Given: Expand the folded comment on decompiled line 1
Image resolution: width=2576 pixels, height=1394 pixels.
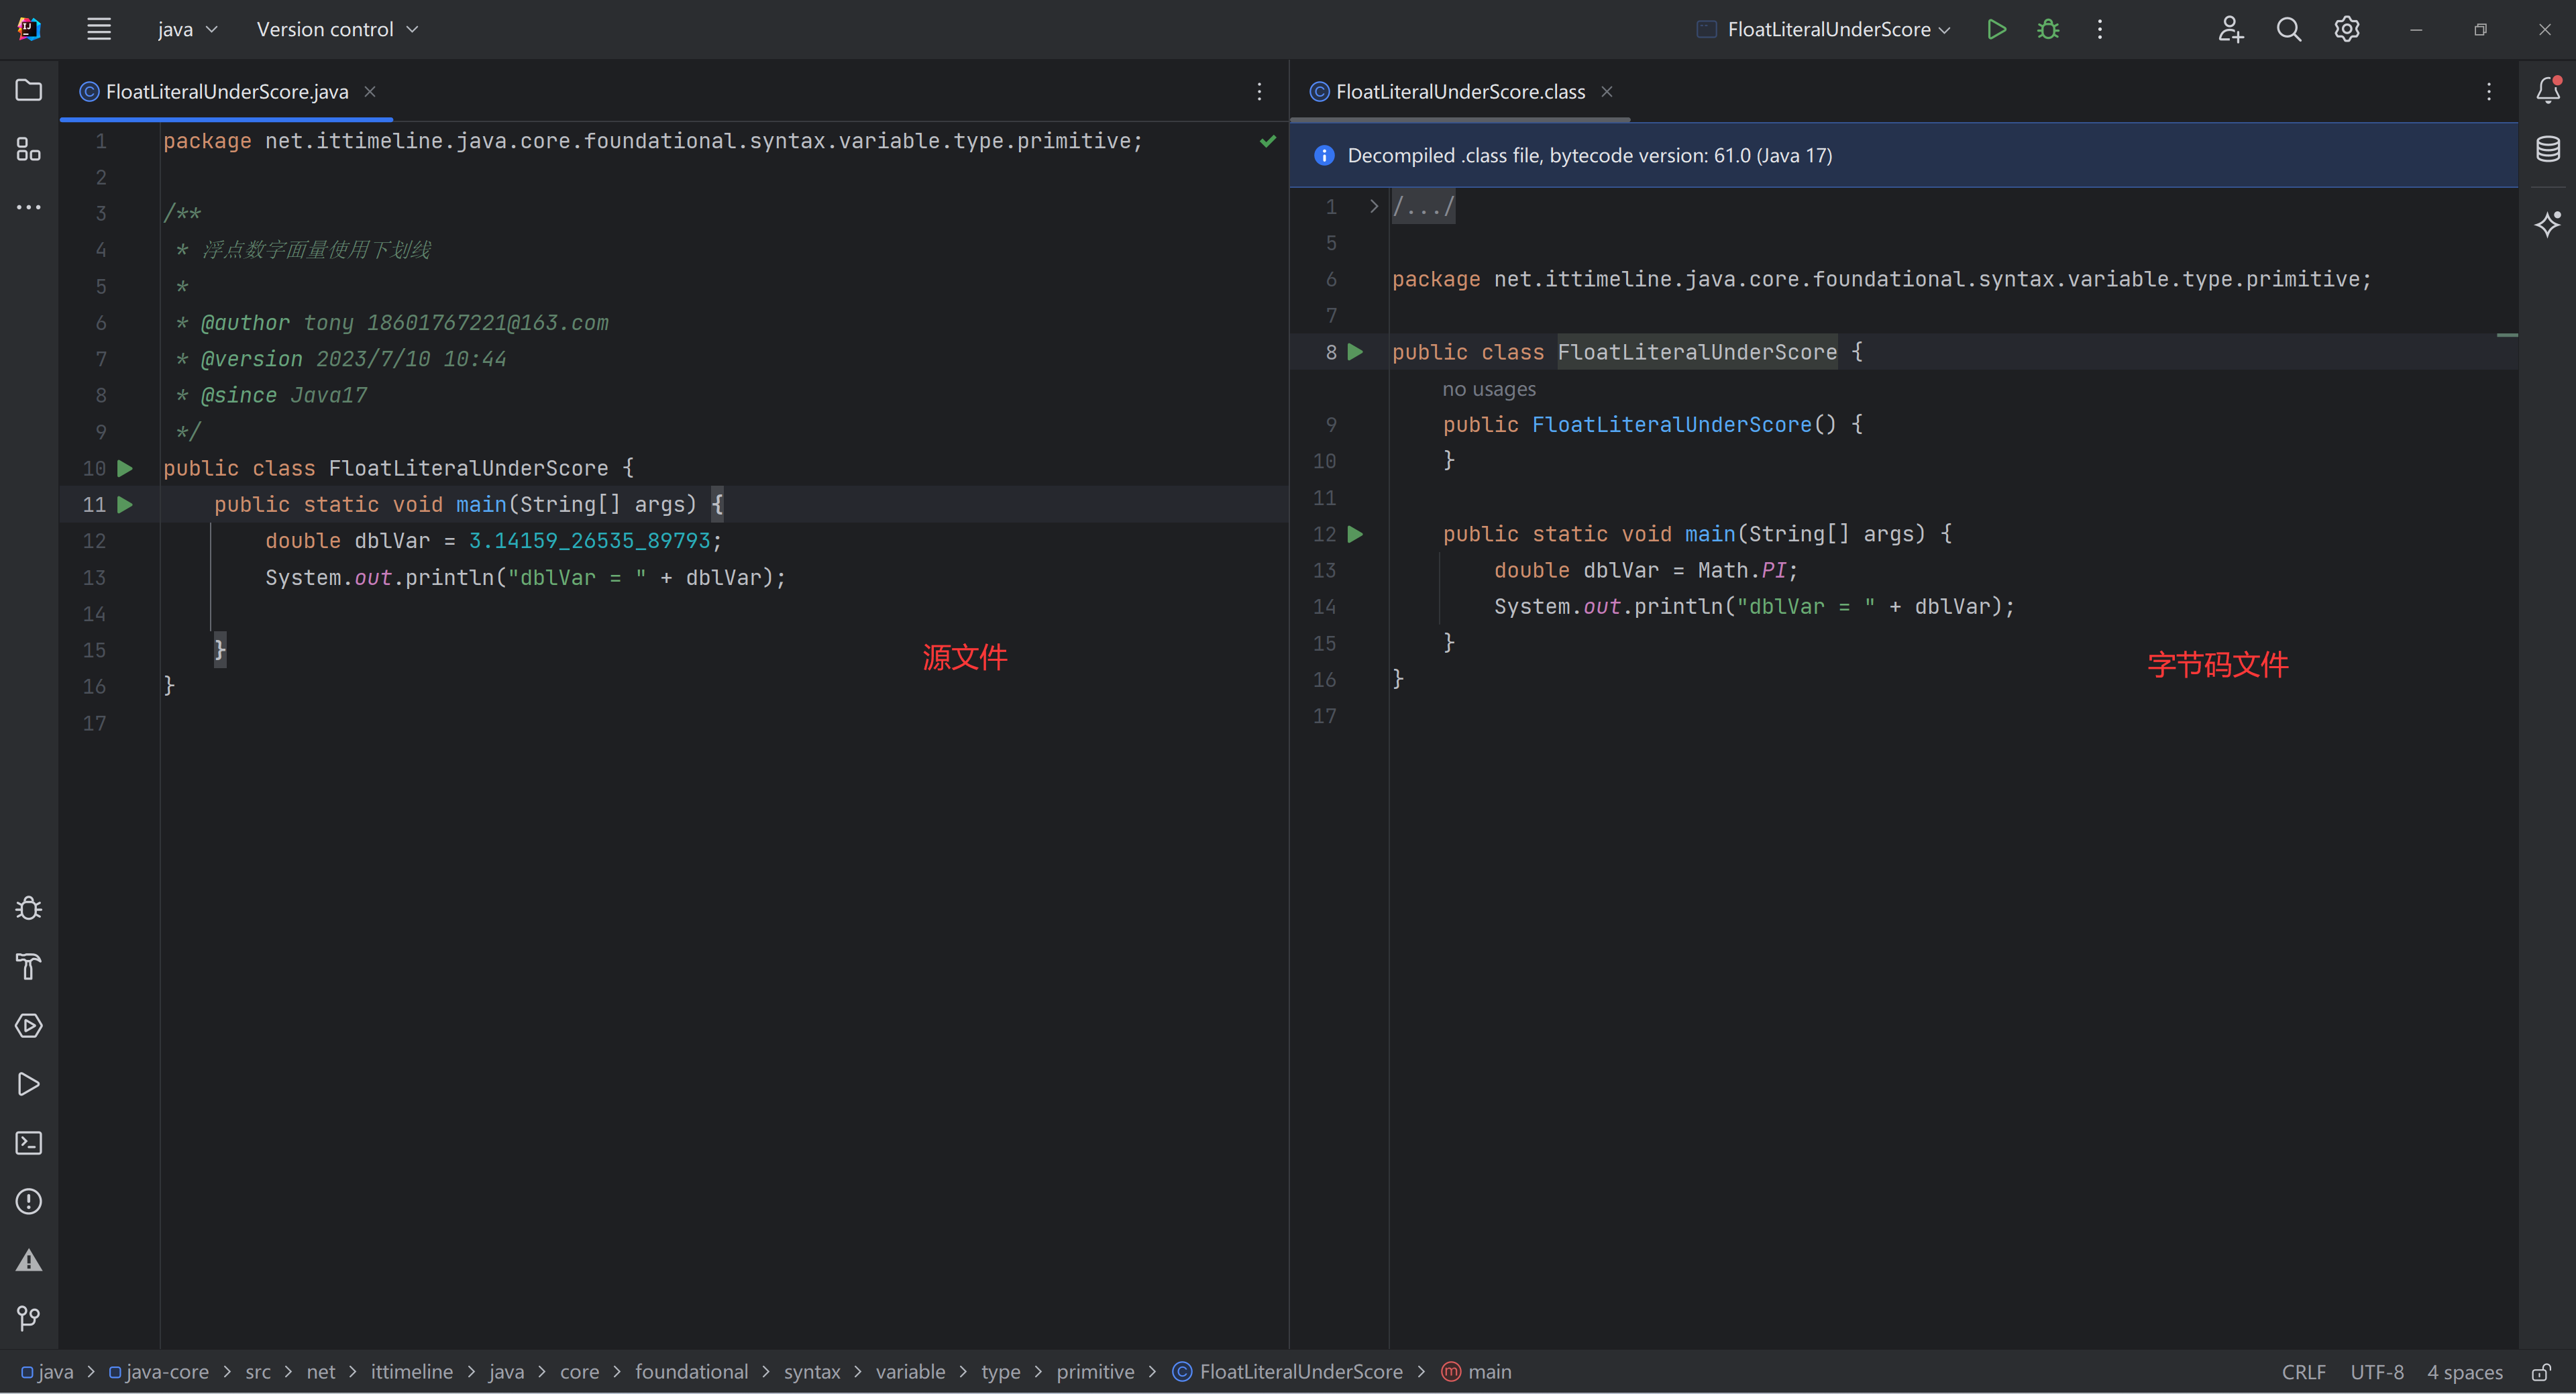Looking at the screenshot, I should click(1374, 206).
